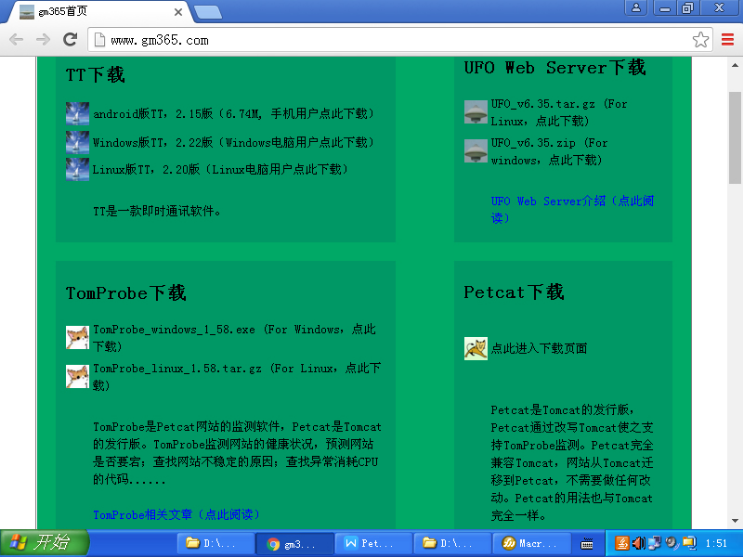Open the red Chrome menu icon
This screenshot has height=557, width=743.
(727, 40)
